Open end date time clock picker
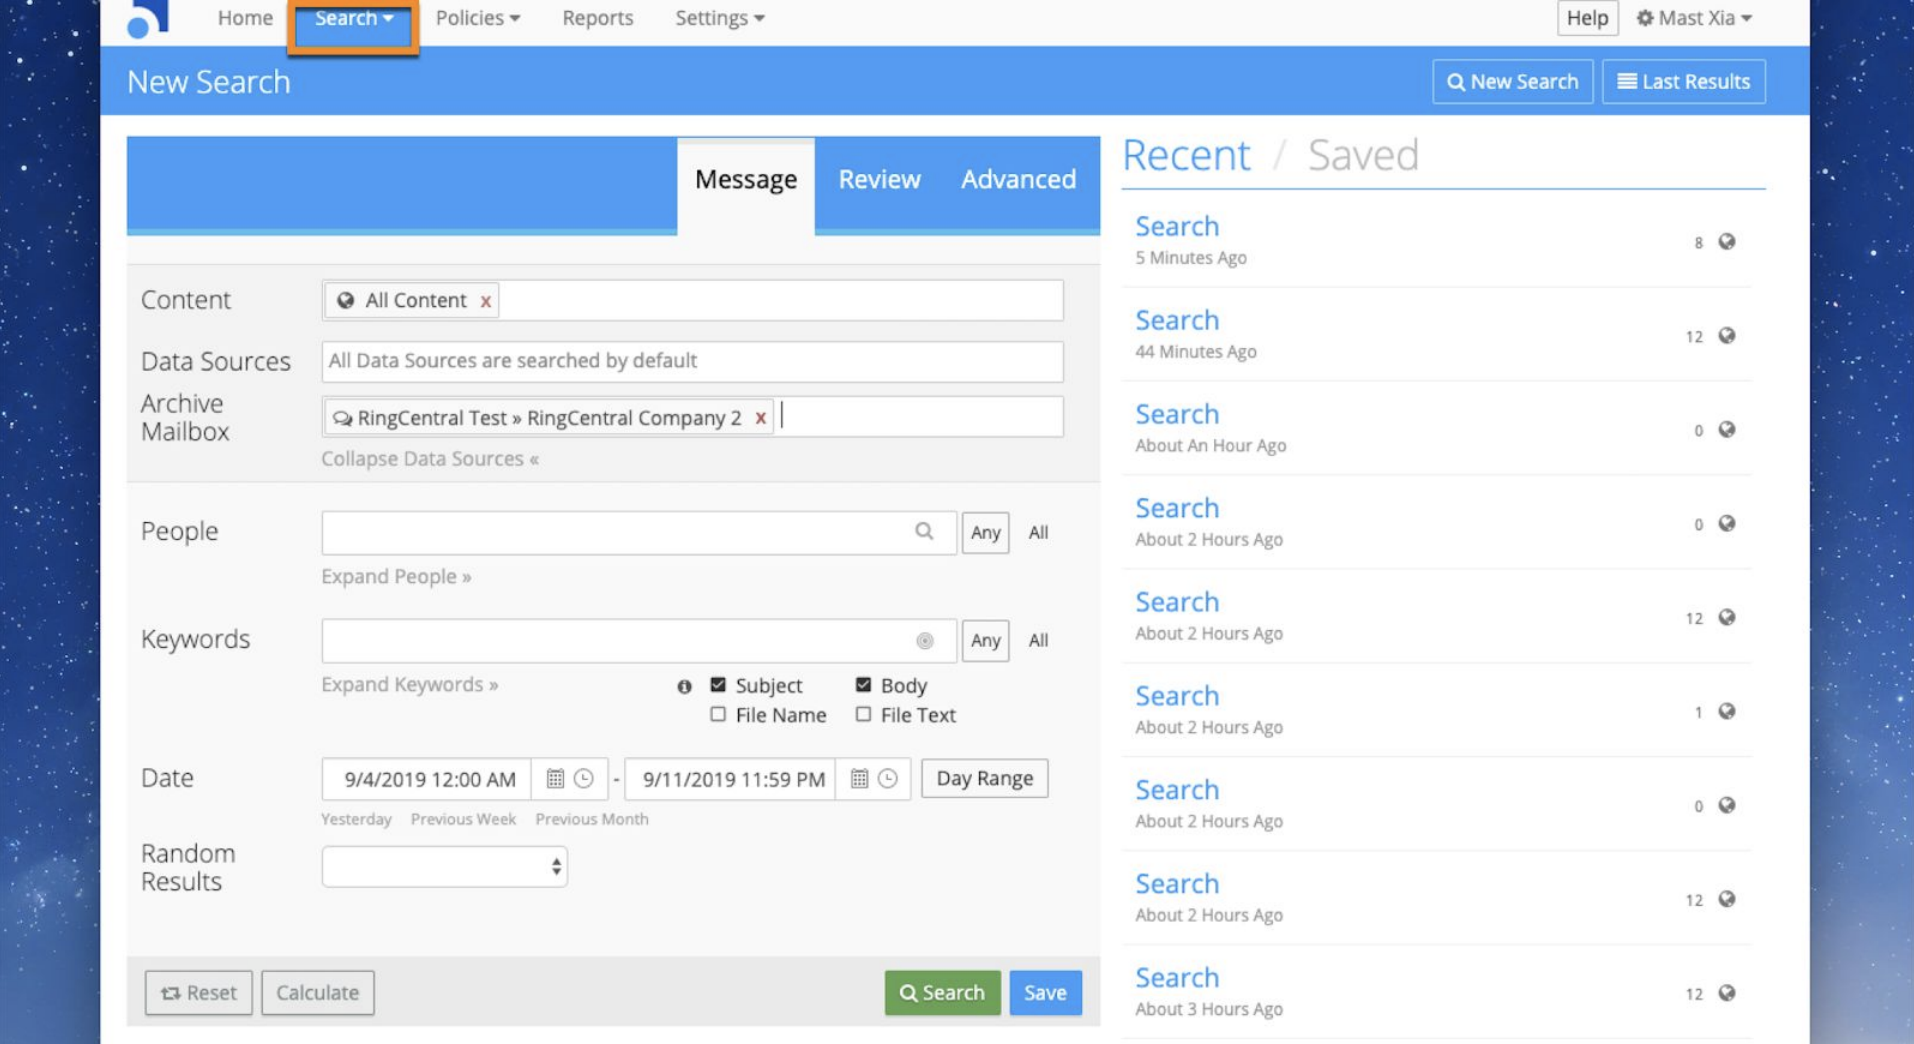The height and width of the screenshot is (1044, 1914). (x=887, y=778)
